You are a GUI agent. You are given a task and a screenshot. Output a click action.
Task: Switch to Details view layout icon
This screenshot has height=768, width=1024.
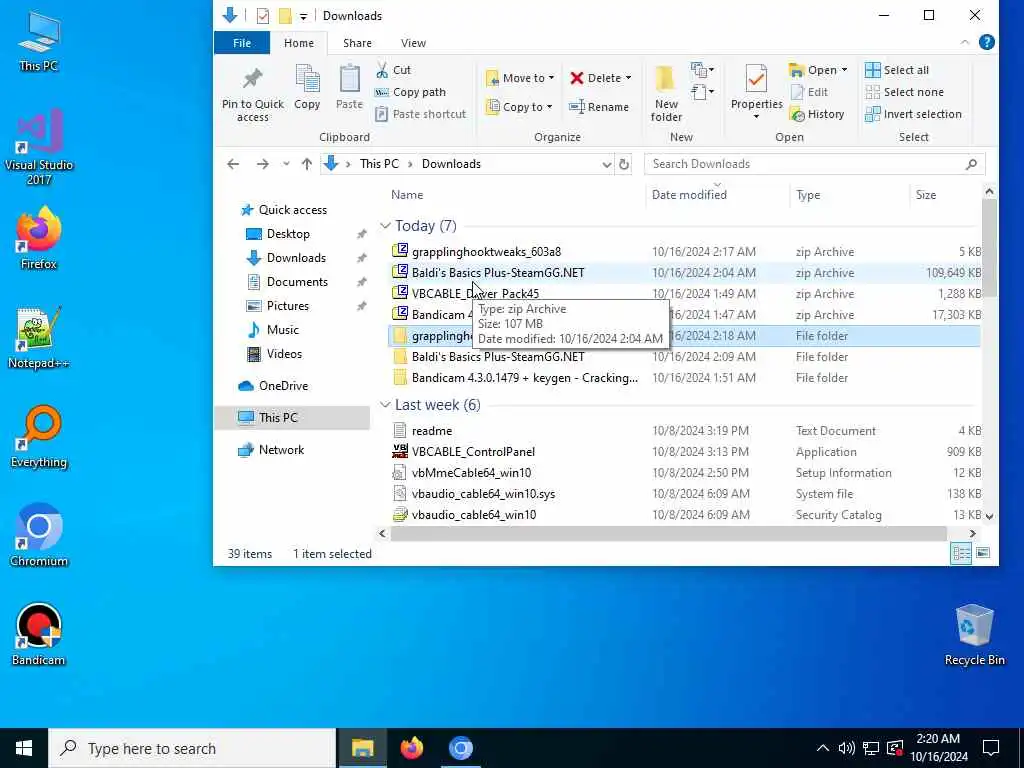pos(961,554)
